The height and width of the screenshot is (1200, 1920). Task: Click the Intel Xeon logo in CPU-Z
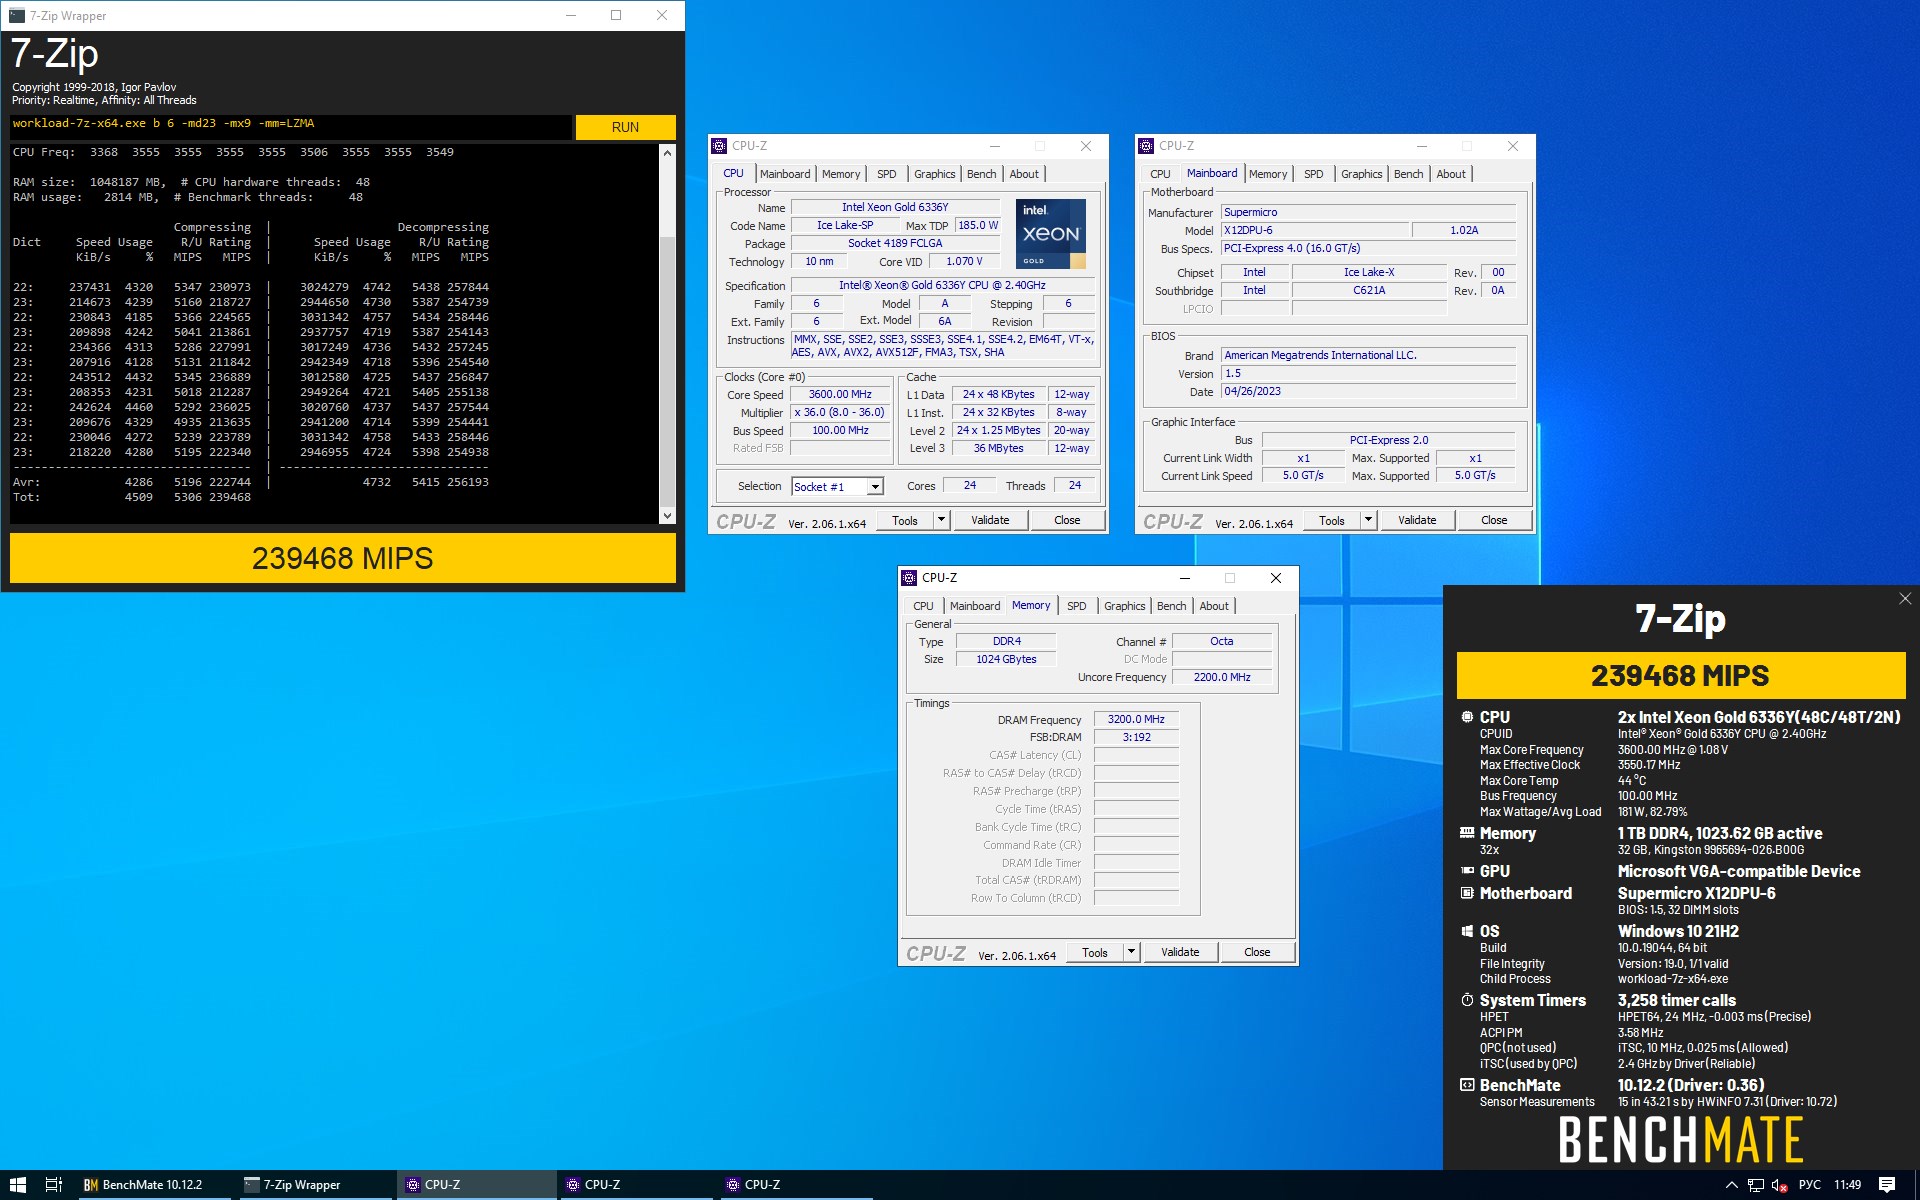click(1051, 234)
